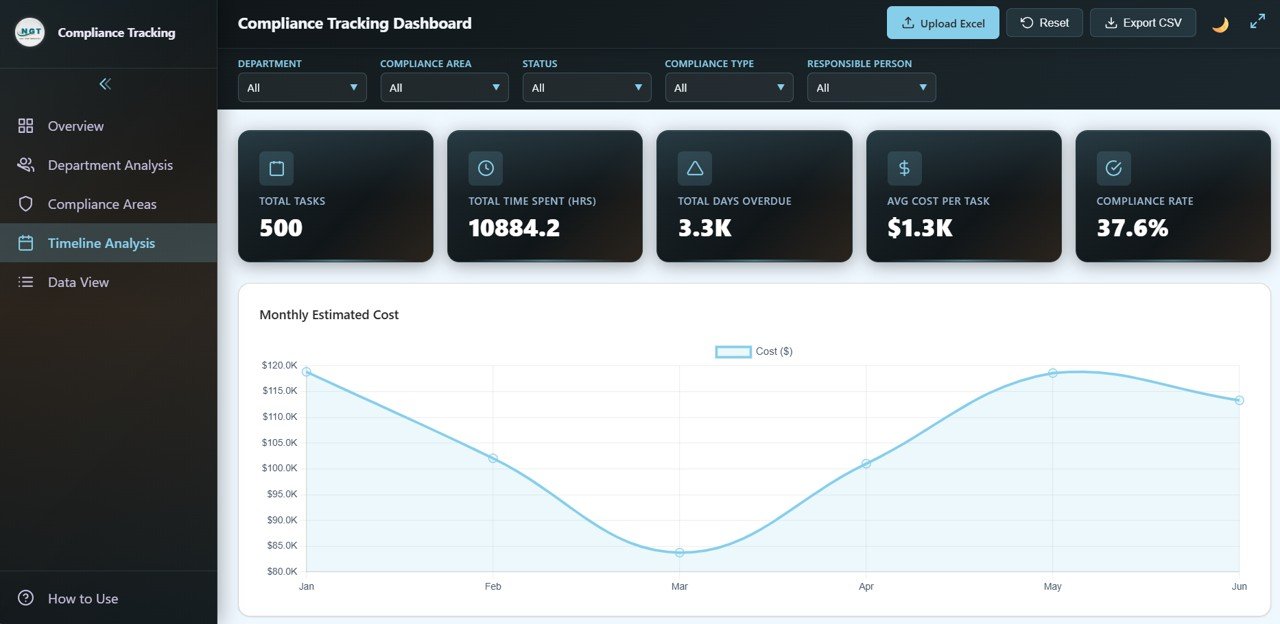Click the Export CSV button

point(1142,23)
